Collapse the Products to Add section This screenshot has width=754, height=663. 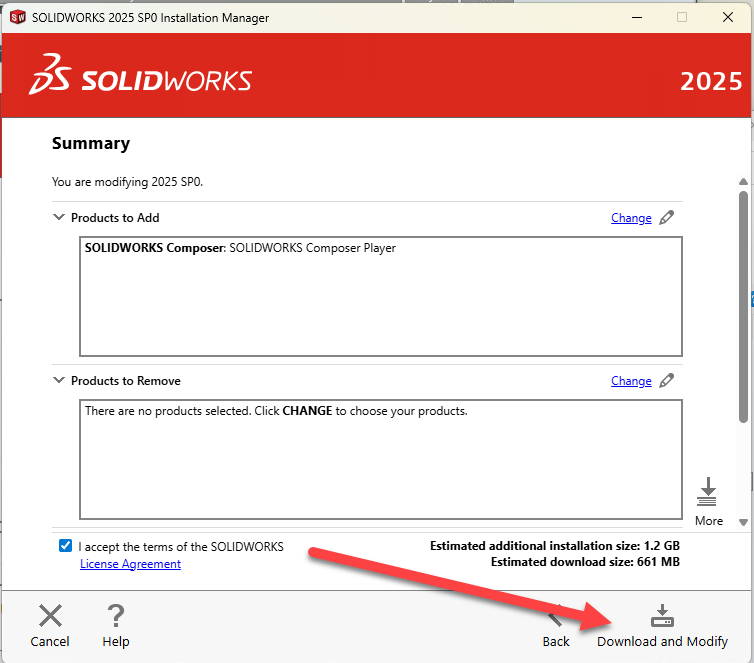tap(59, 217)
